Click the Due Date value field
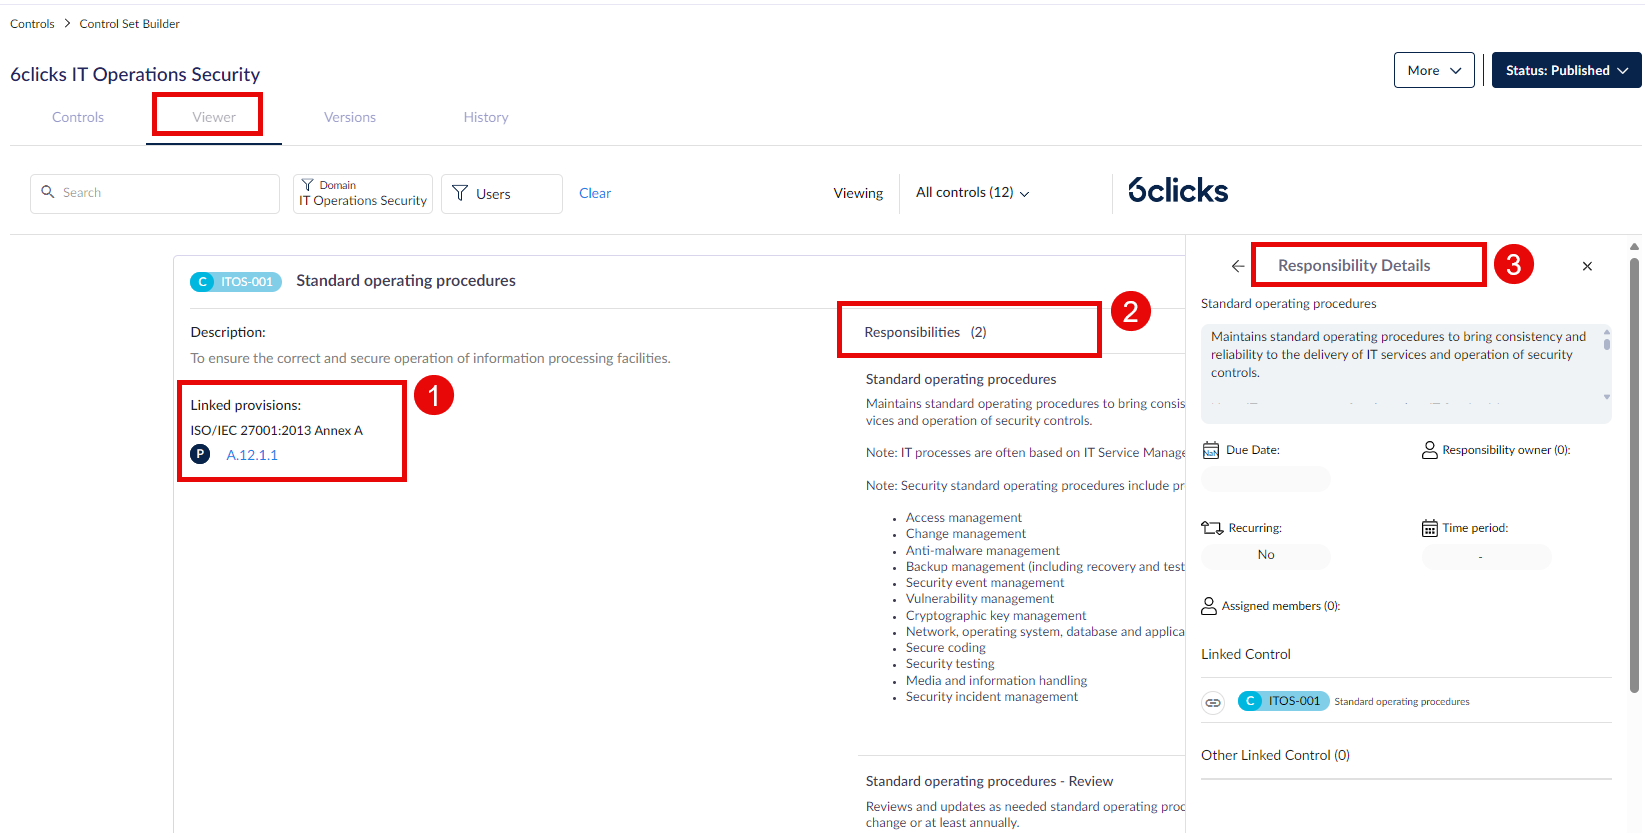Image resolution: width=1645 pixels, height=833 pixels. [1265, 478]
